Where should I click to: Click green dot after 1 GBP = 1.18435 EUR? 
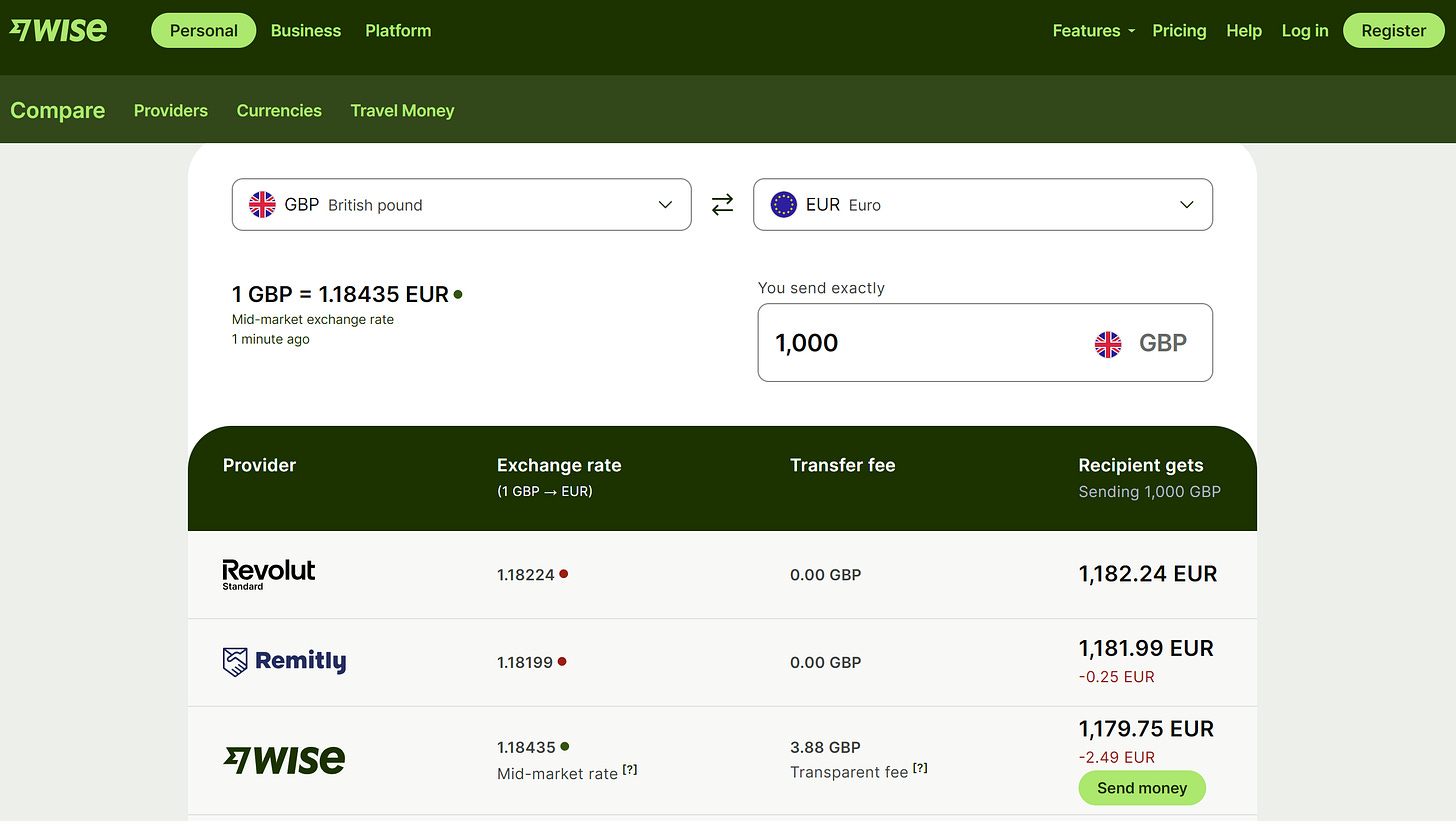tap(458, 294)
